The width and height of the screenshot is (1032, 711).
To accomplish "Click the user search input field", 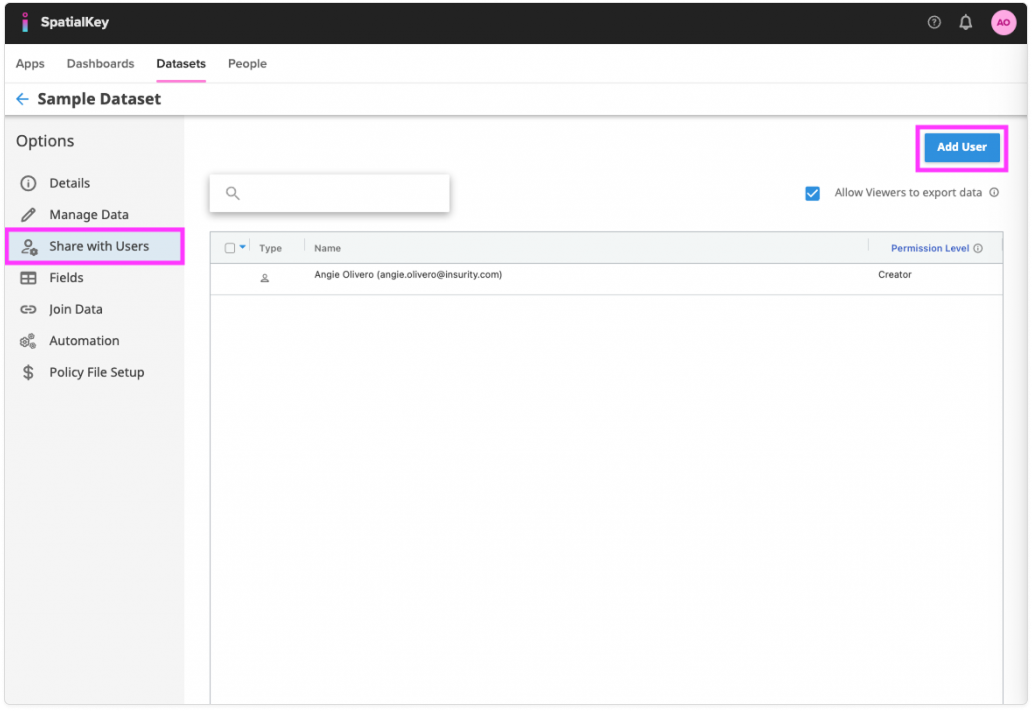I will click(340, 193).
